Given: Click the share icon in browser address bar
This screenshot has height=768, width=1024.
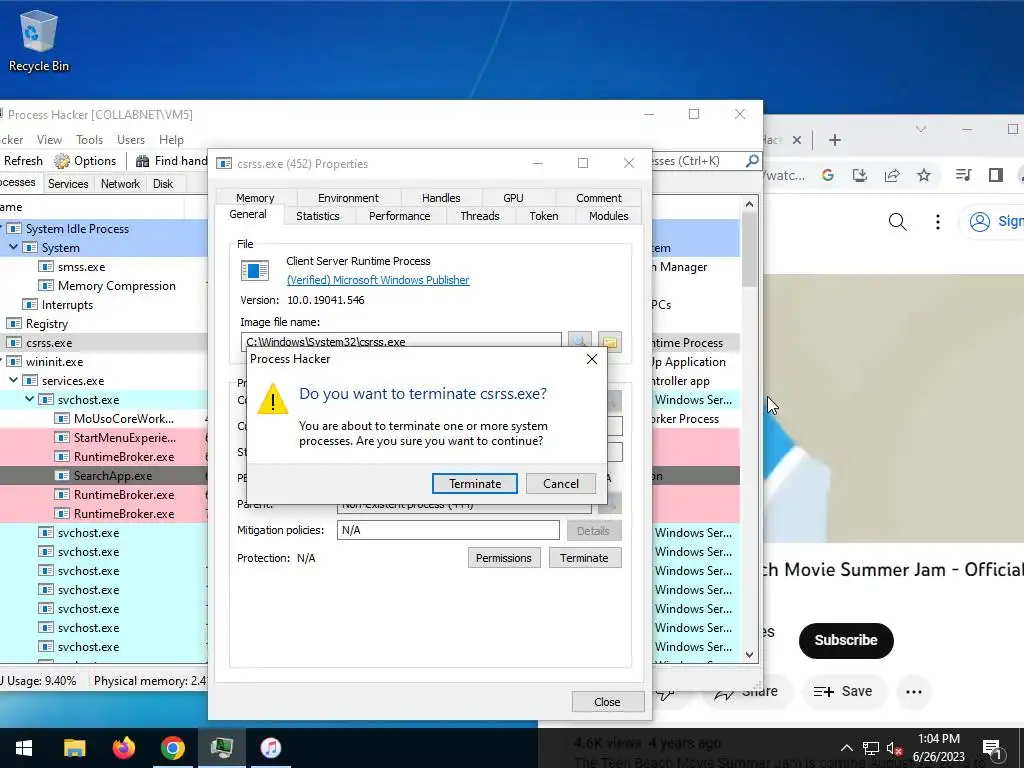Looking at the screenshot, I should [x=891, y=175].
